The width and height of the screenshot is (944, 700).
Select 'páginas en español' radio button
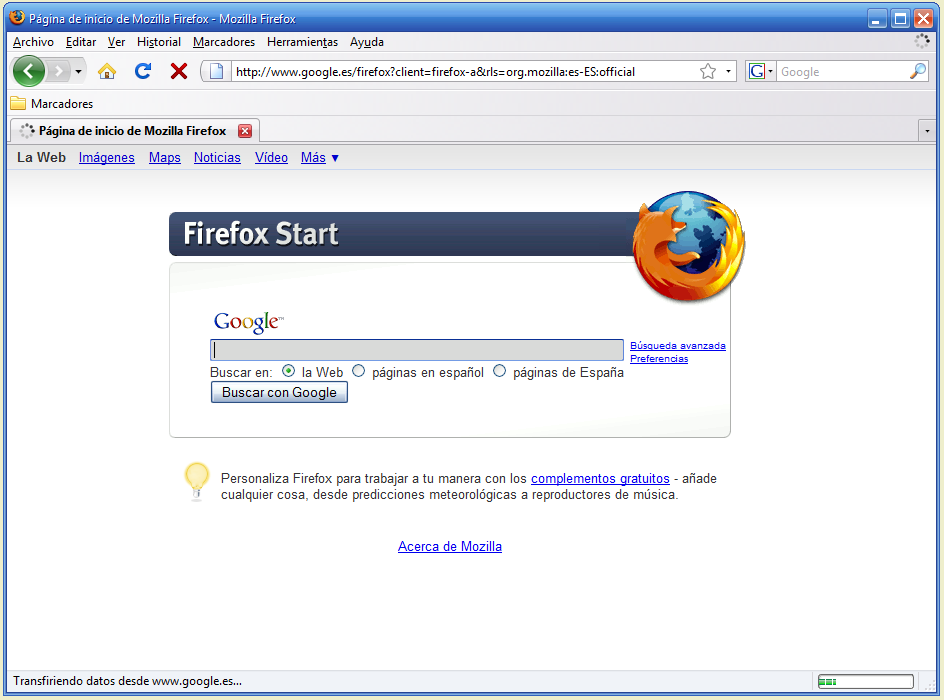(x=359, y=371)
